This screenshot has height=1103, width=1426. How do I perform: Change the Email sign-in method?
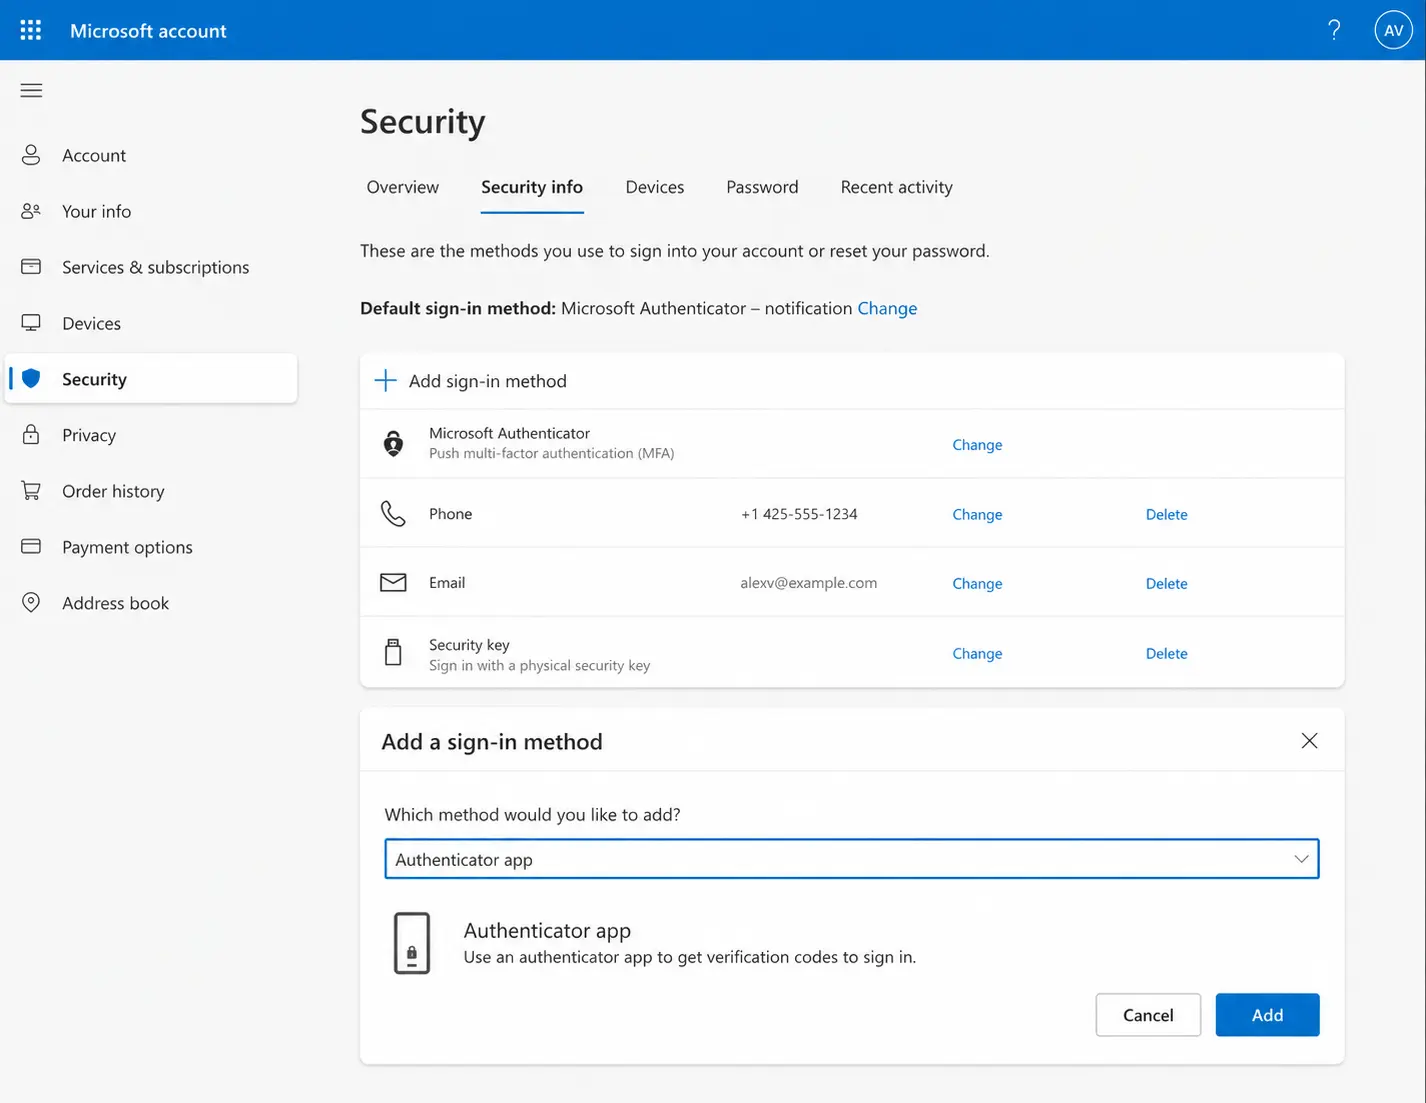point(977,584)
